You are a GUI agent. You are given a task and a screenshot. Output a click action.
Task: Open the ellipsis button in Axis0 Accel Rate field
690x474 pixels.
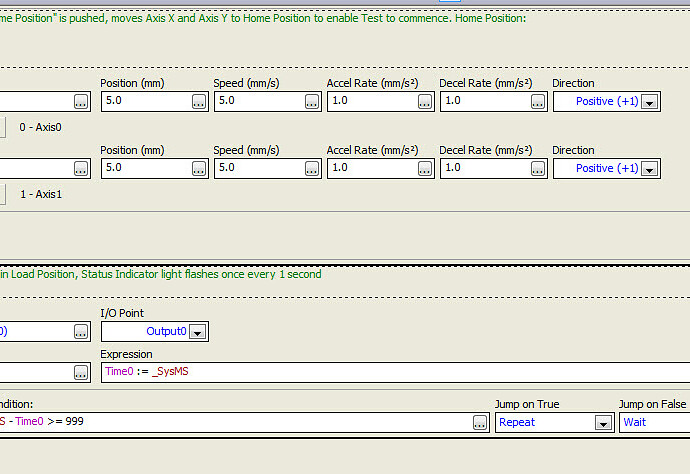coord(425,102)
